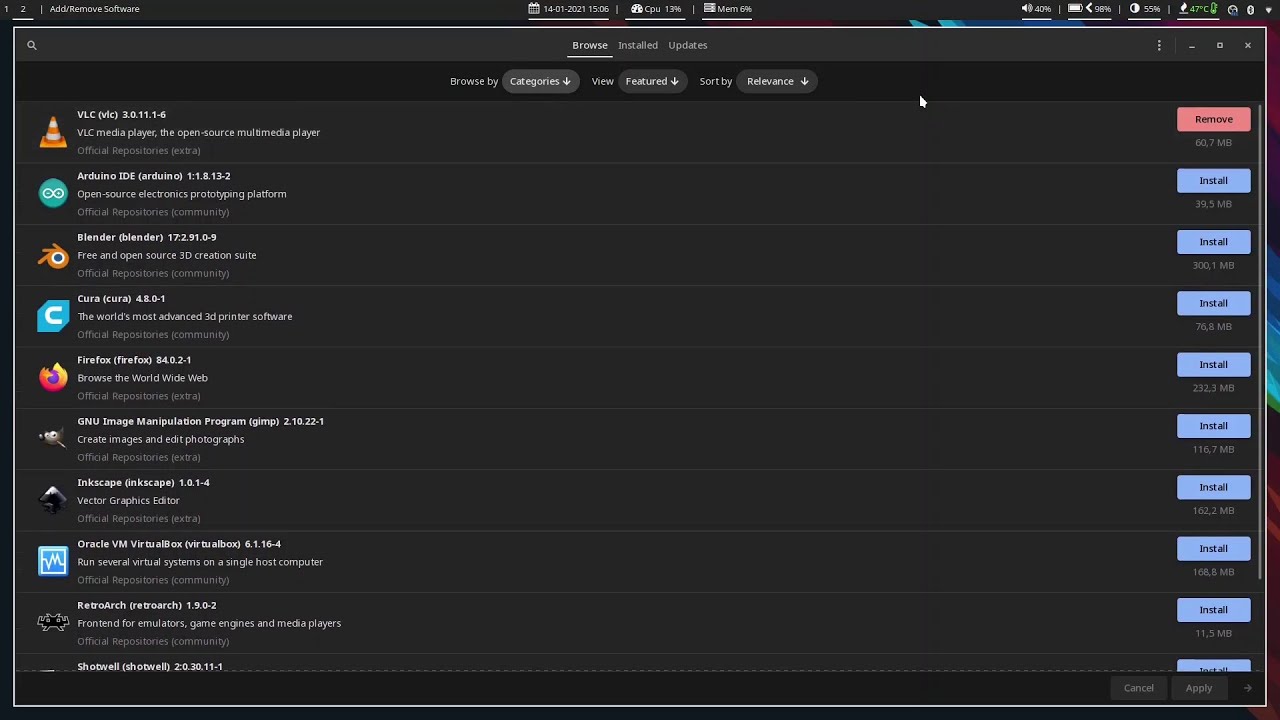Expand the Featured view dropdown

[x=652, y=81]
